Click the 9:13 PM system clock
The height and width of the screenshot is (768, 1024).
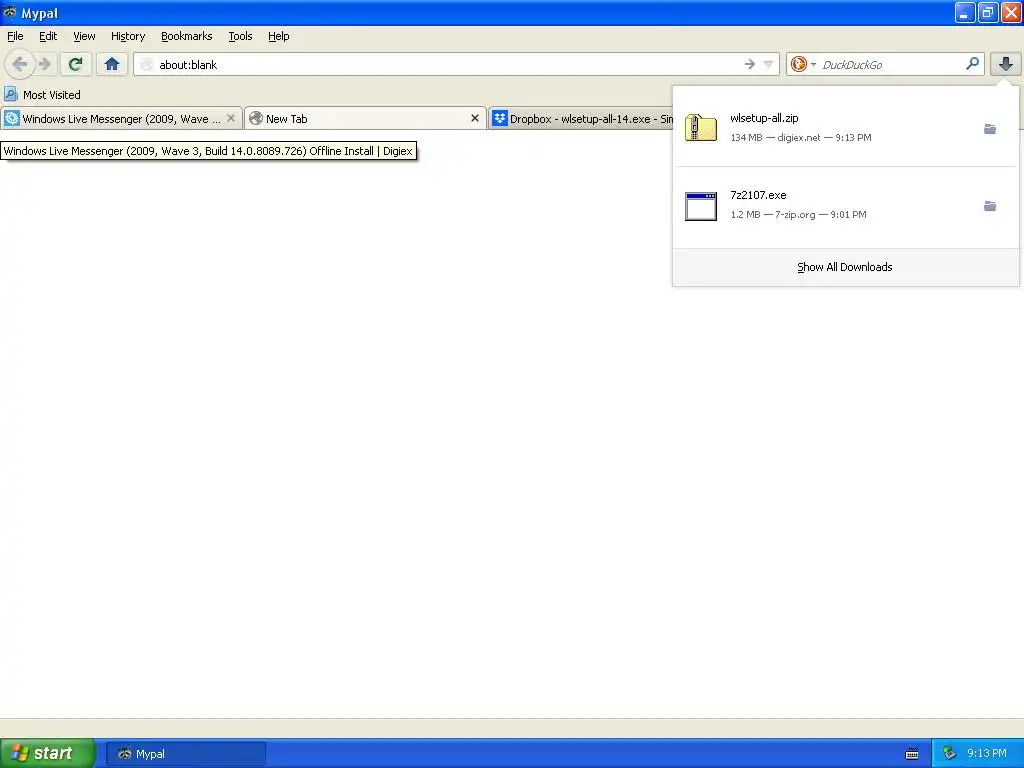tap(987, 754)
